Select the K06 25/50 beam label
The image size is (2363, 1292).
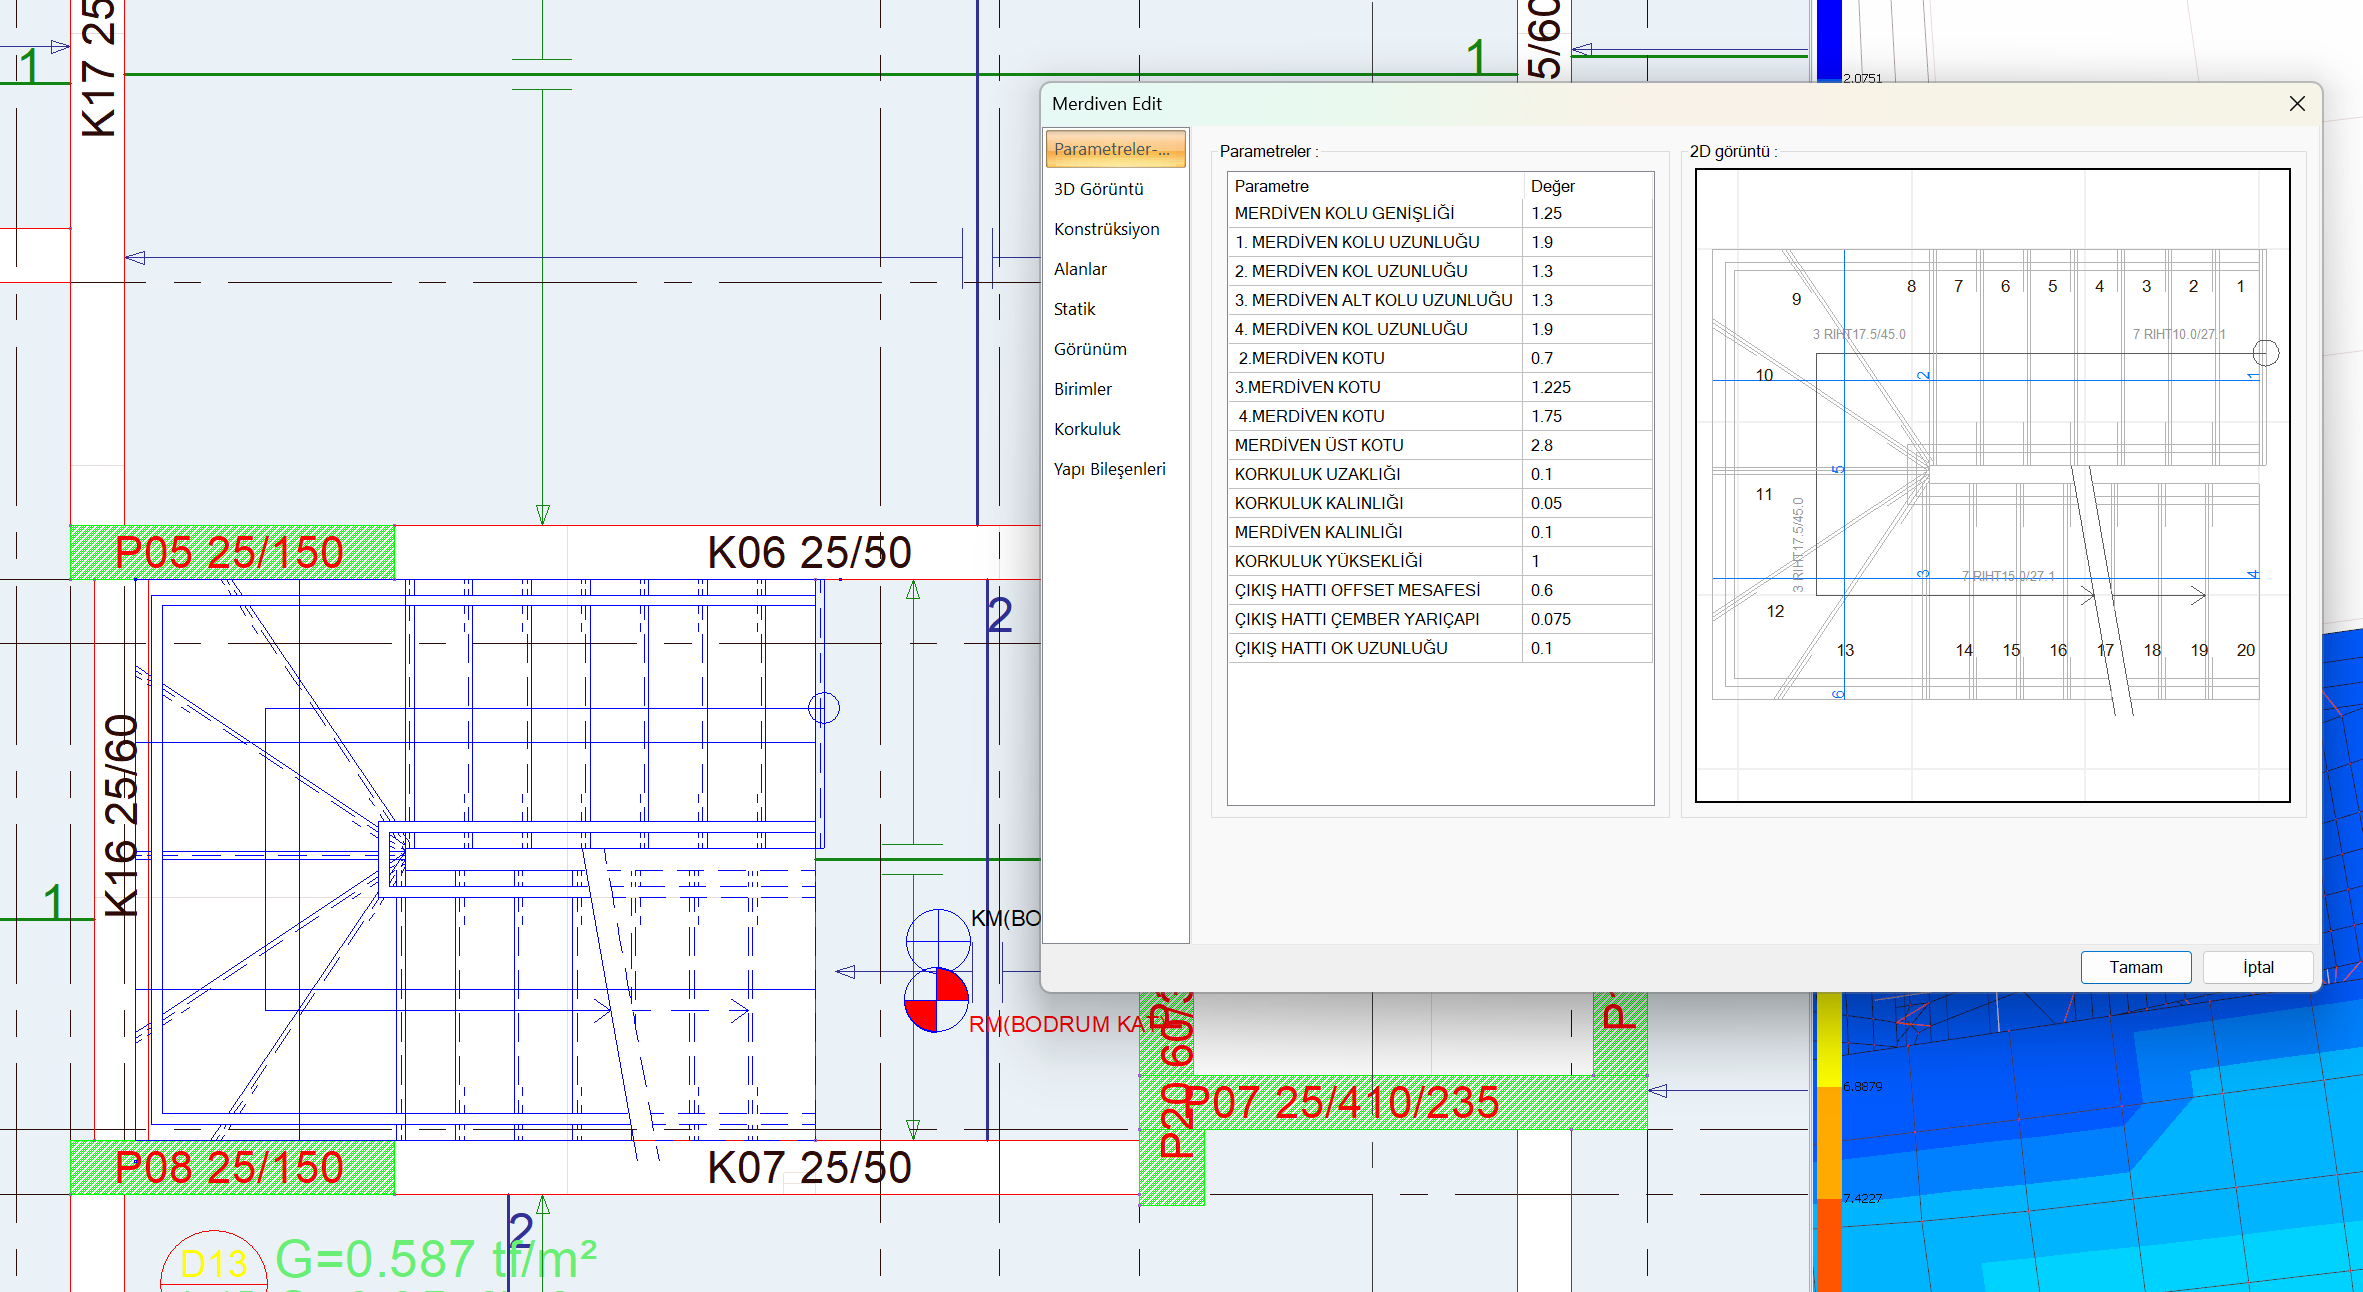pos(808,552)
